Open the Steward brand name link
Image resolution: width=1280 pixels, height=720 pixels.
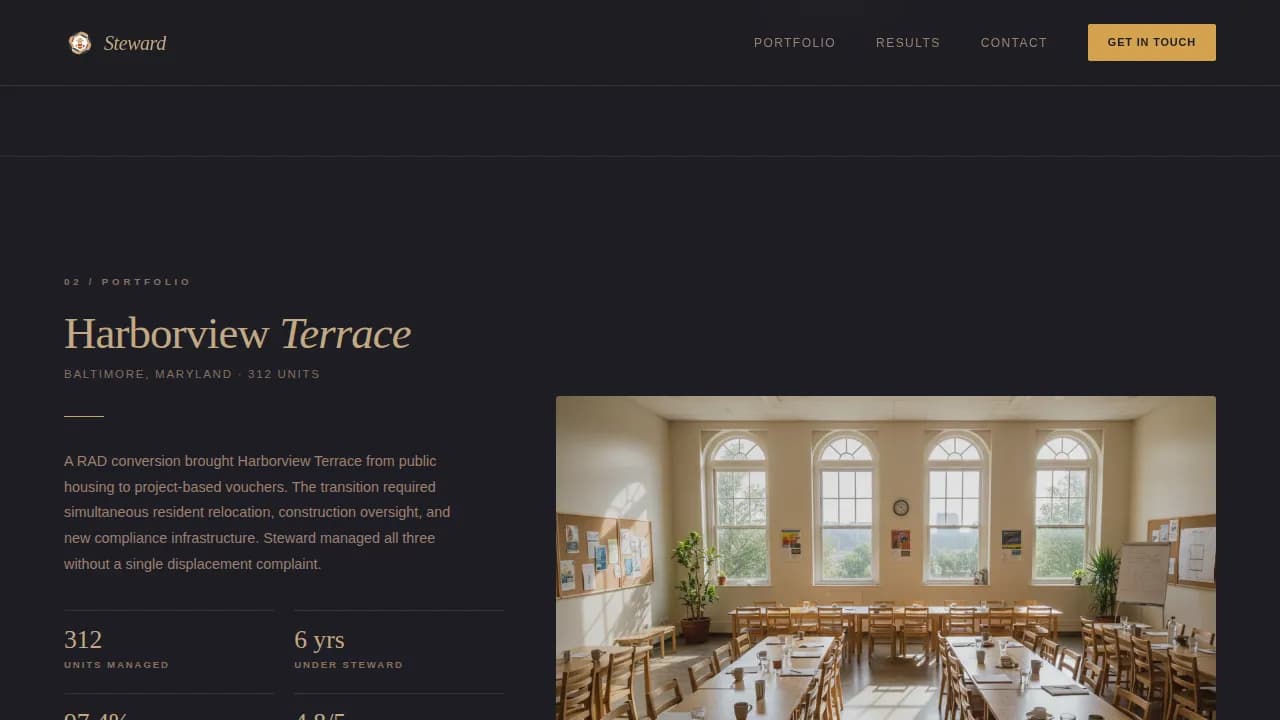pyautogui.click(x=135, y=43)
